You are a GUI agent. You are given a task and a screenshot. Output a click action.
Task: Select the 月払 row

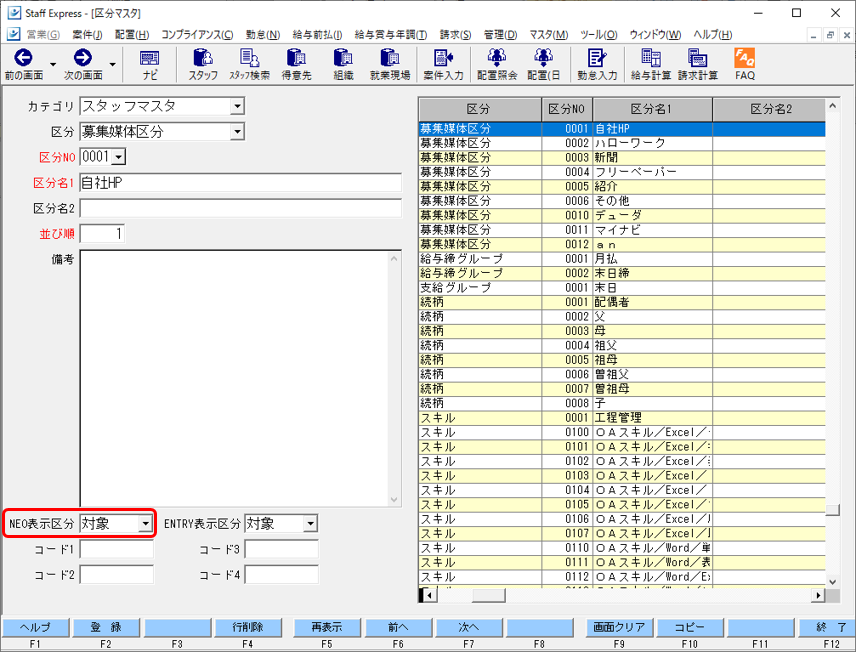pyautogui.click(x=622, y=259)
